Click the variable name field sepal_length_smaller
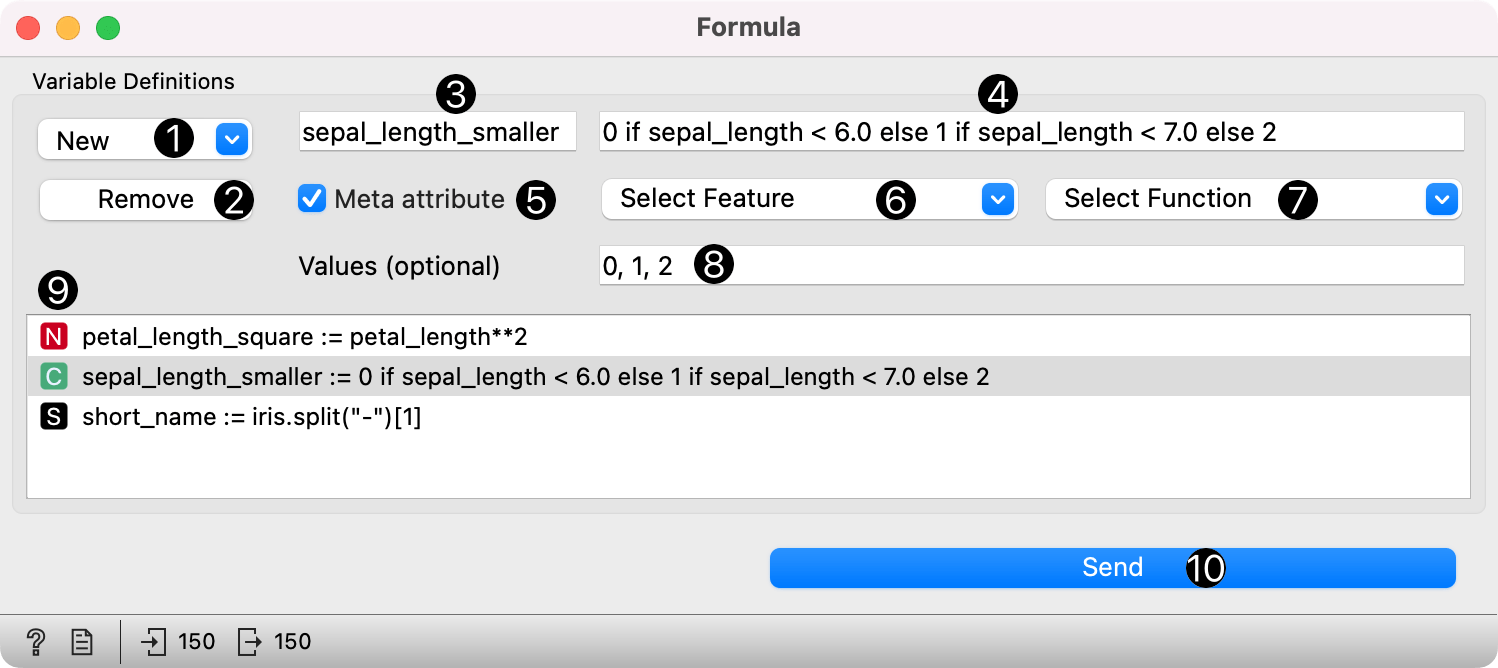 437,132
